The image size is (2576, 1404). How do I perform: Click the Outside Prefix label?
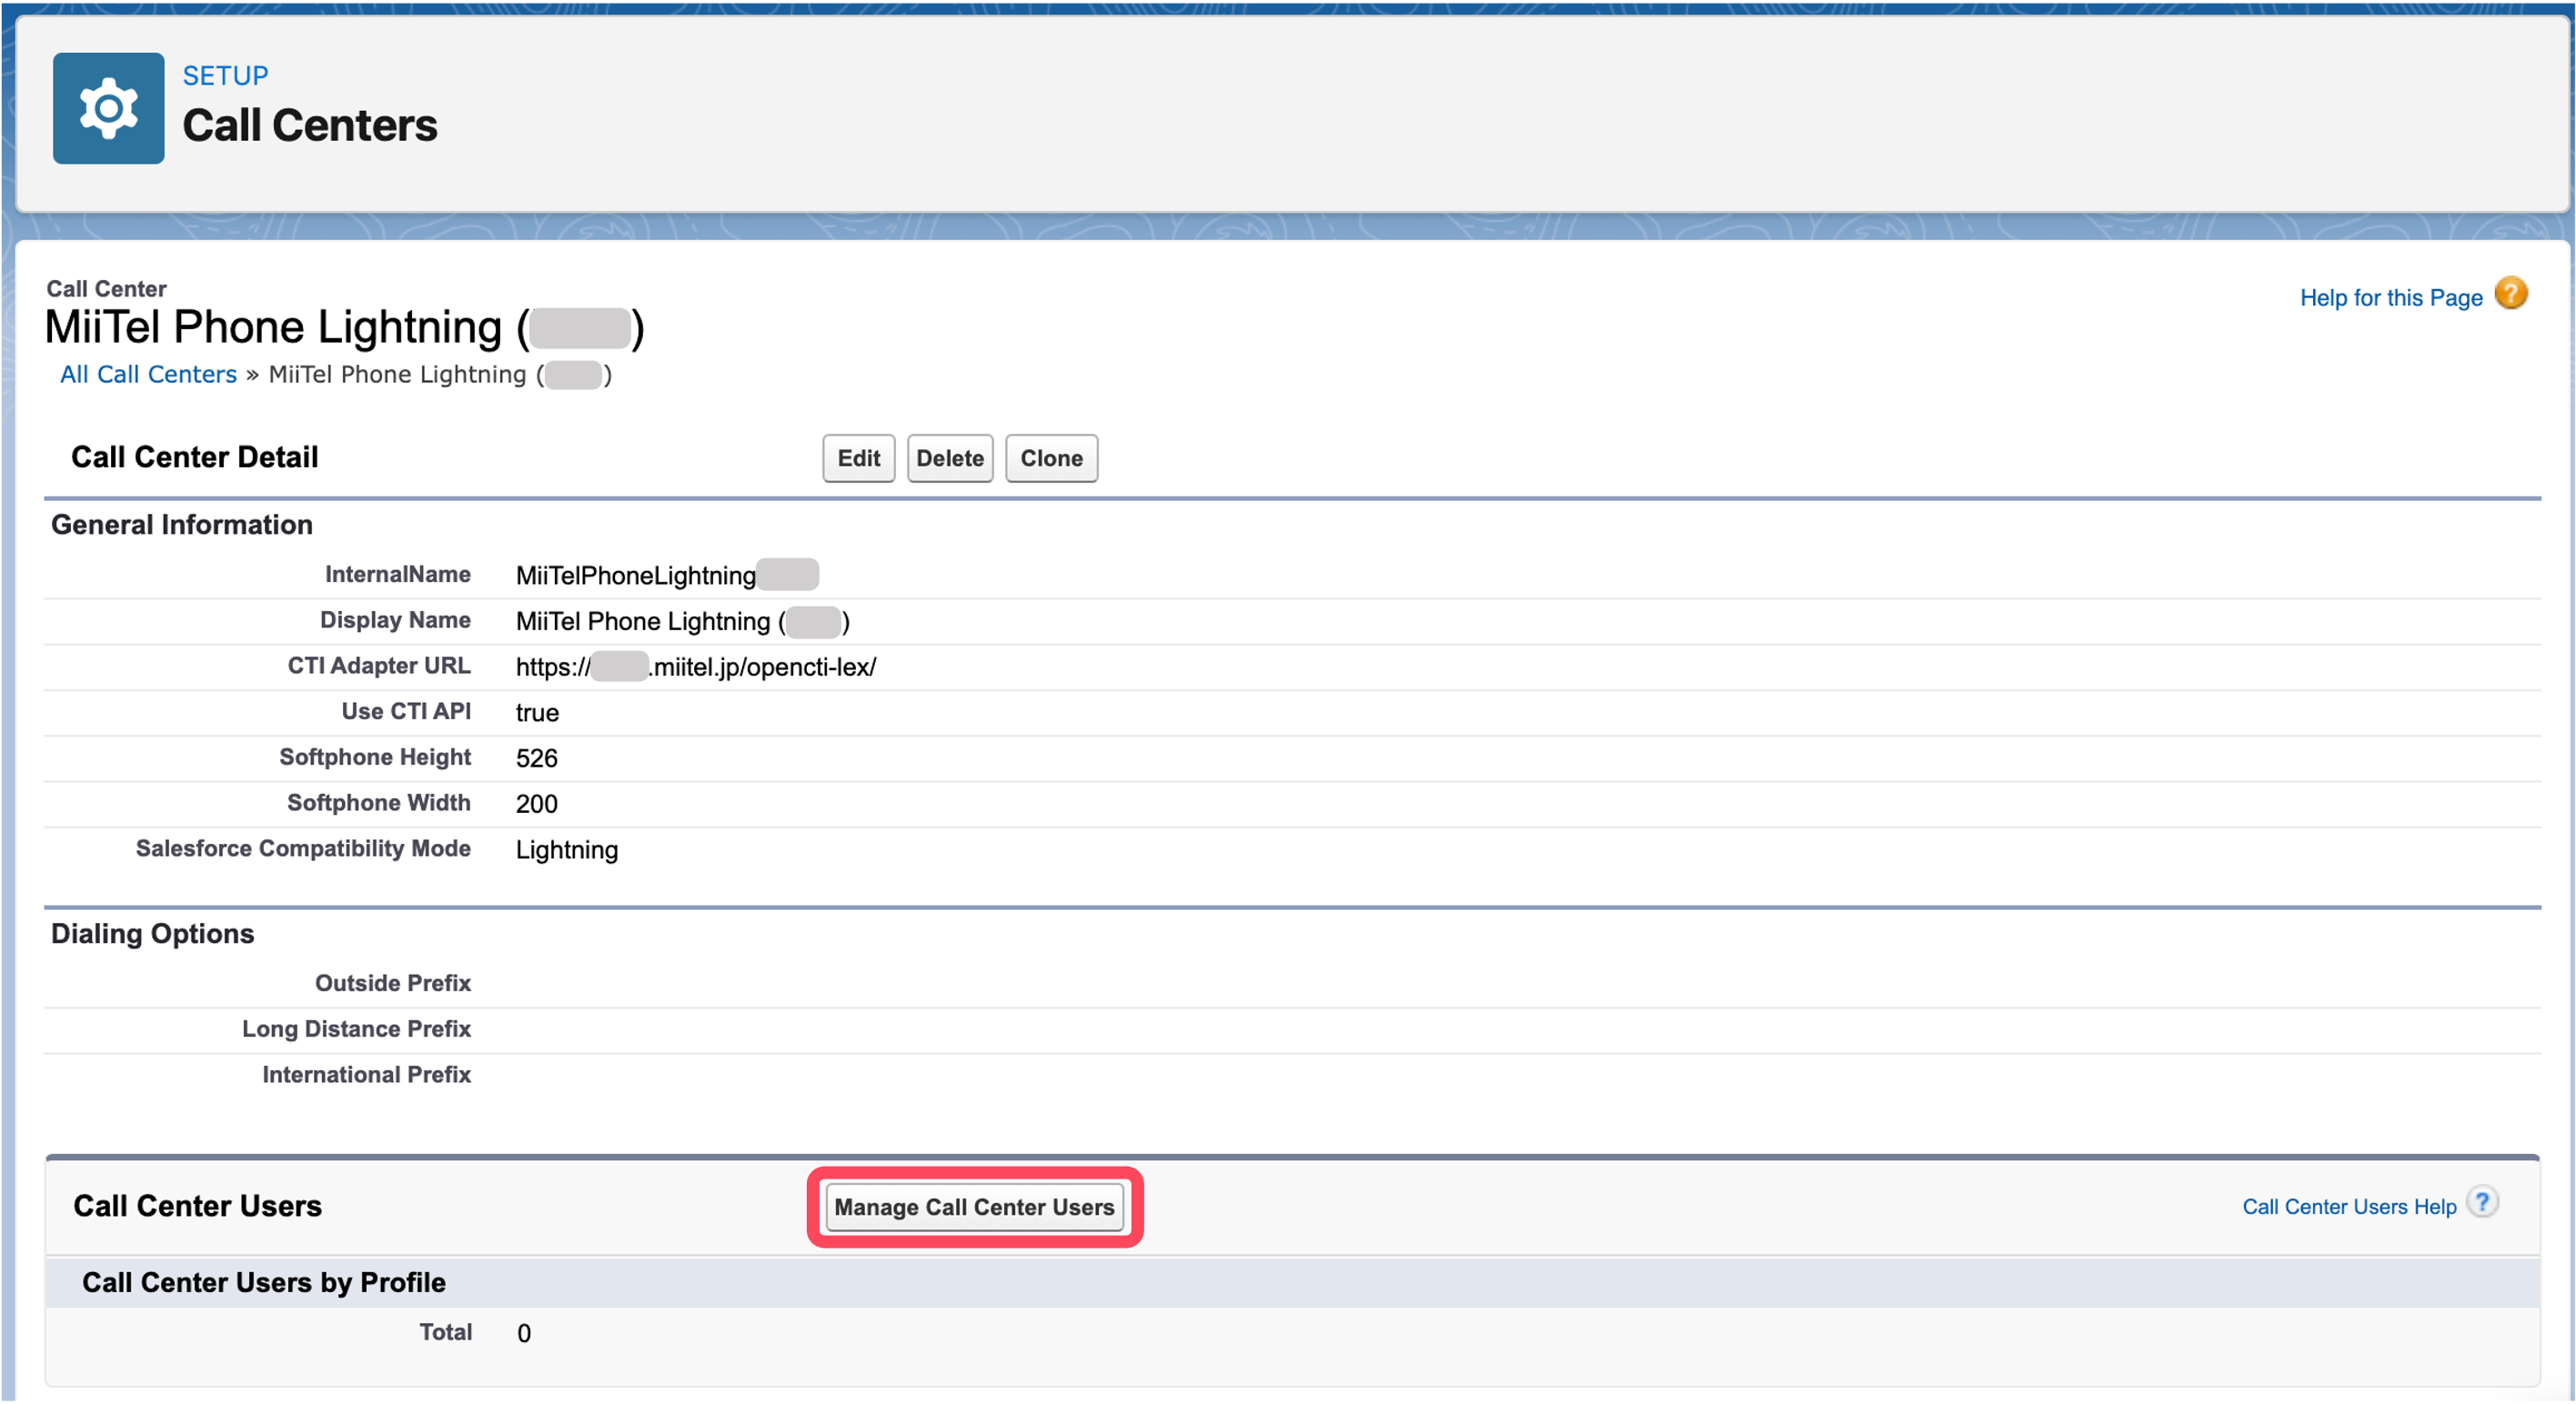tap(393, 983)
